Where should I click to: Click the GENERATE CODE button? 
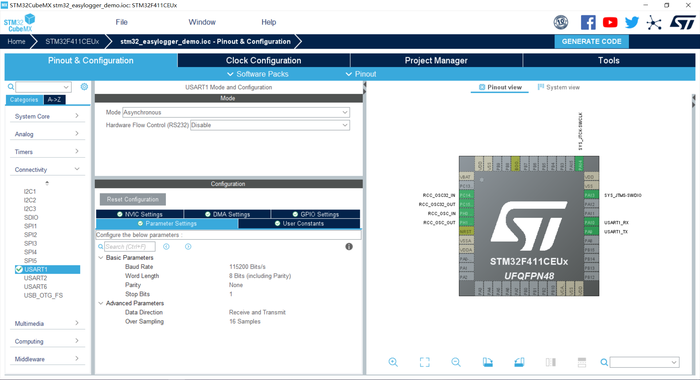coord(592,41)
